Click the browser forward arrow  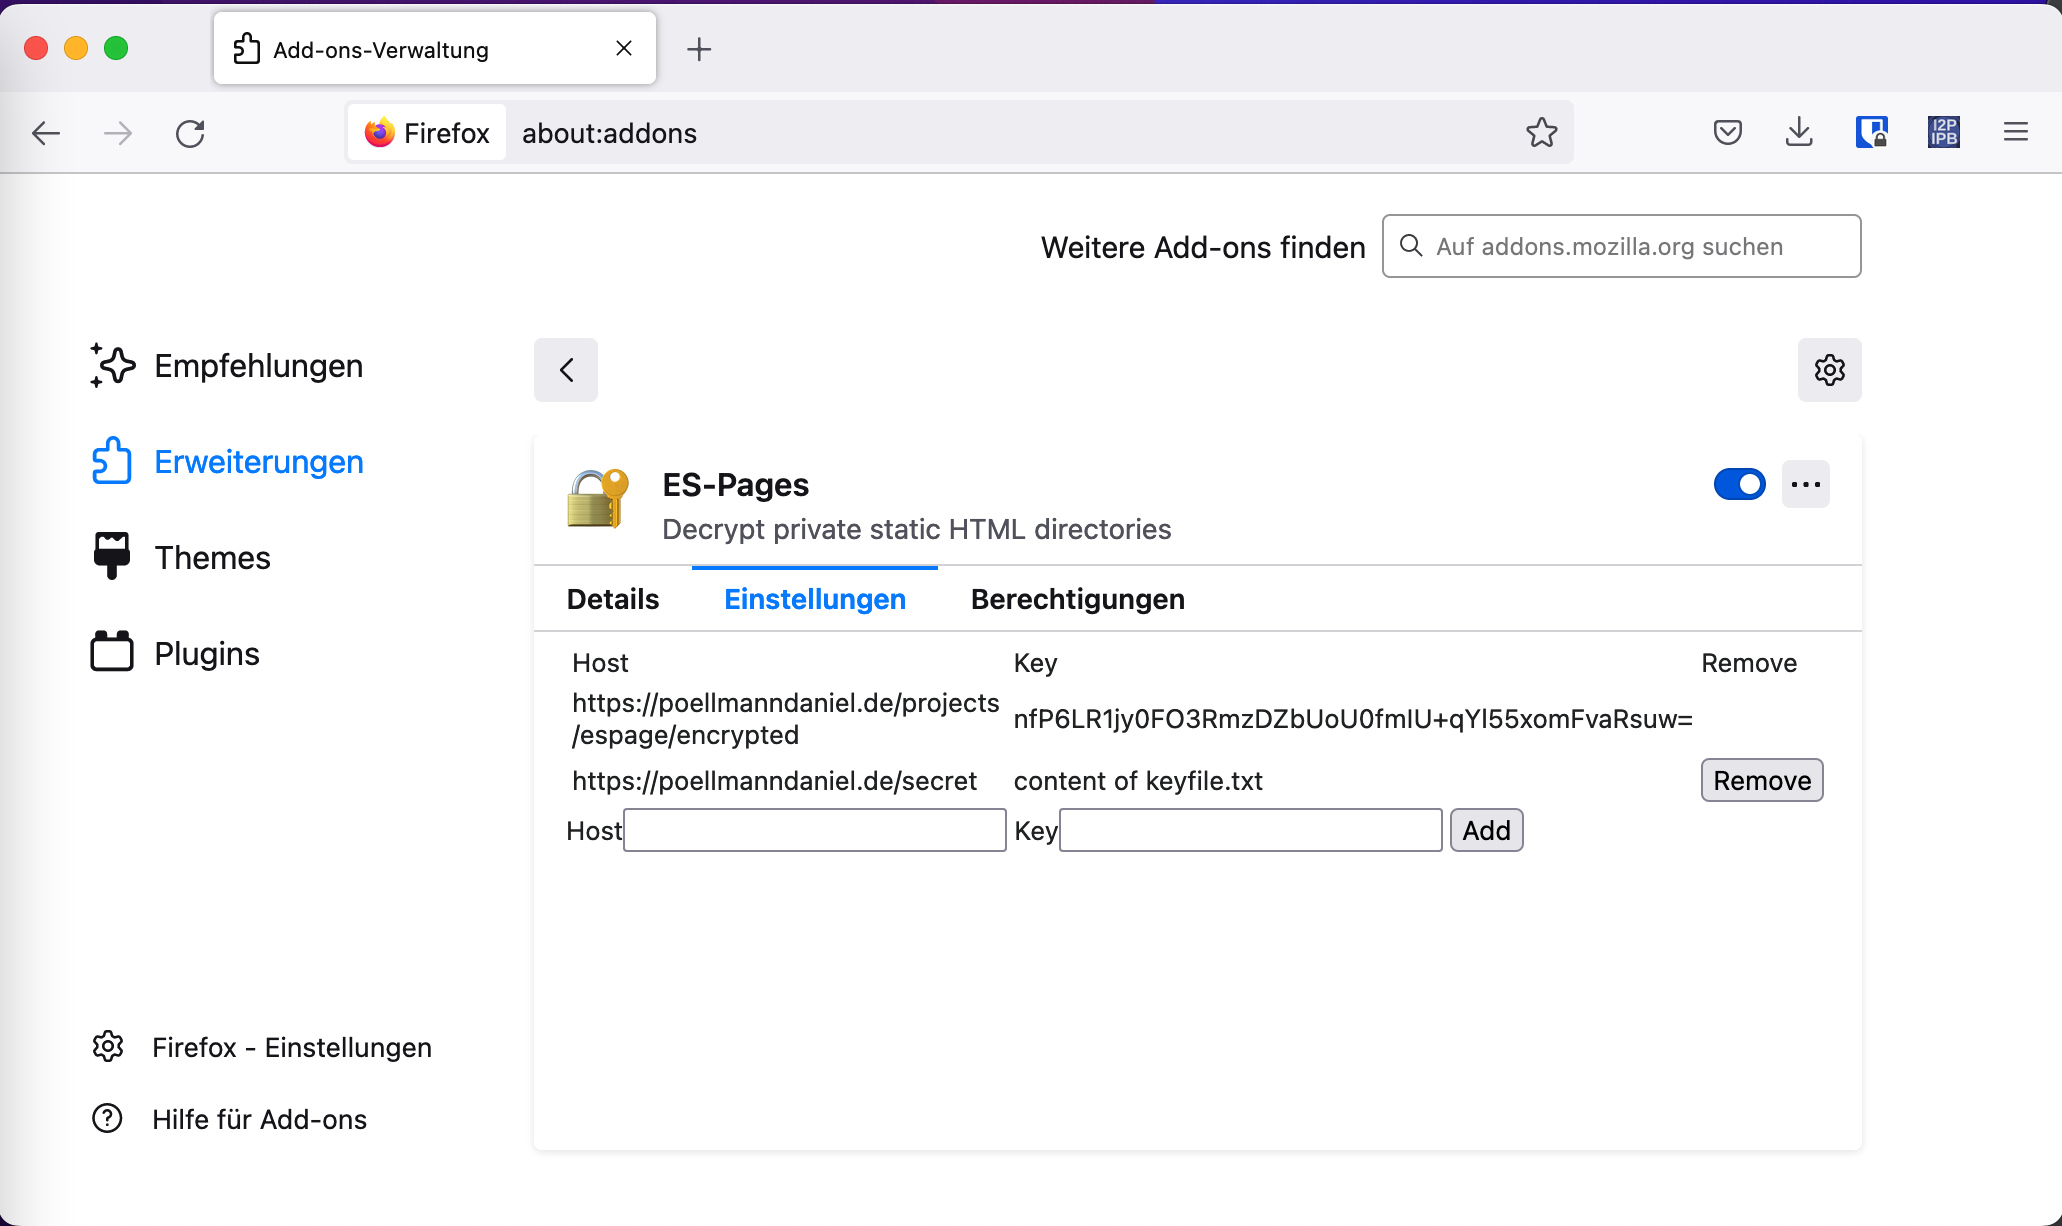point(118,133)
